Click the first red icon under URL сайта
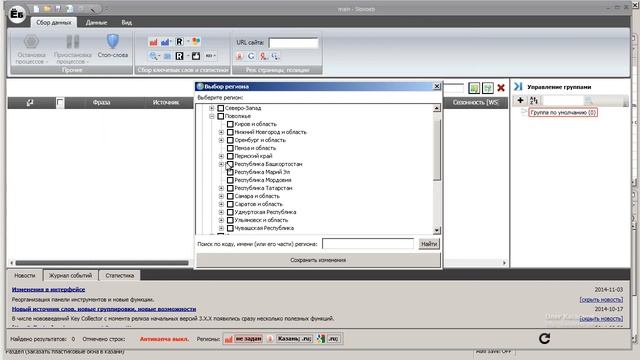 click(x=240, y=56)
